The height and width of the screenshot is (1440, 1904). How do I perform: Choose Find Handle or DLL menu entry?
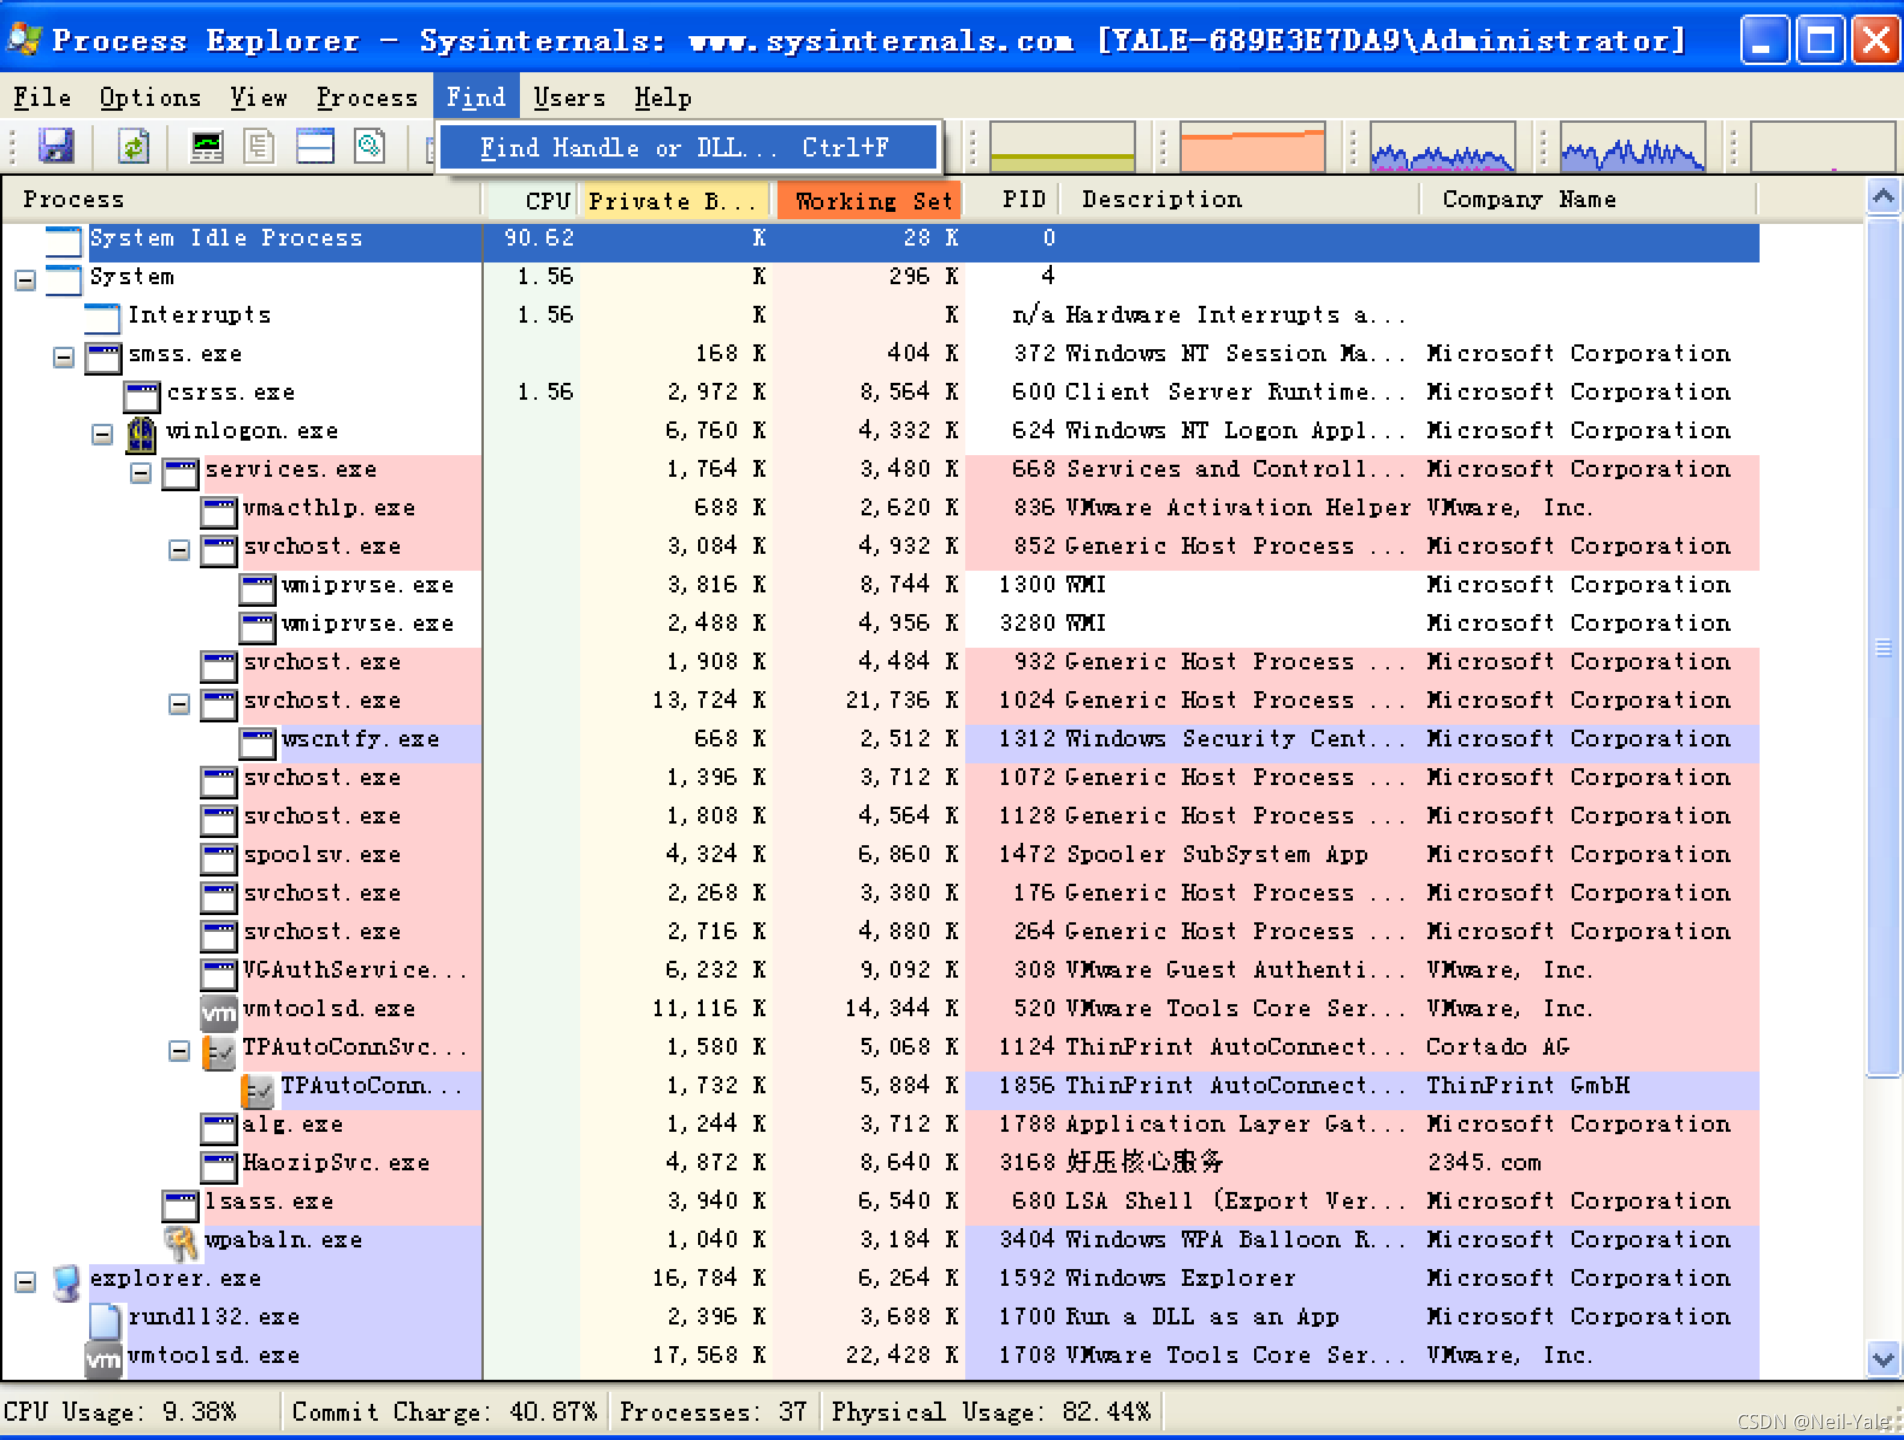(x=688, y=147)
